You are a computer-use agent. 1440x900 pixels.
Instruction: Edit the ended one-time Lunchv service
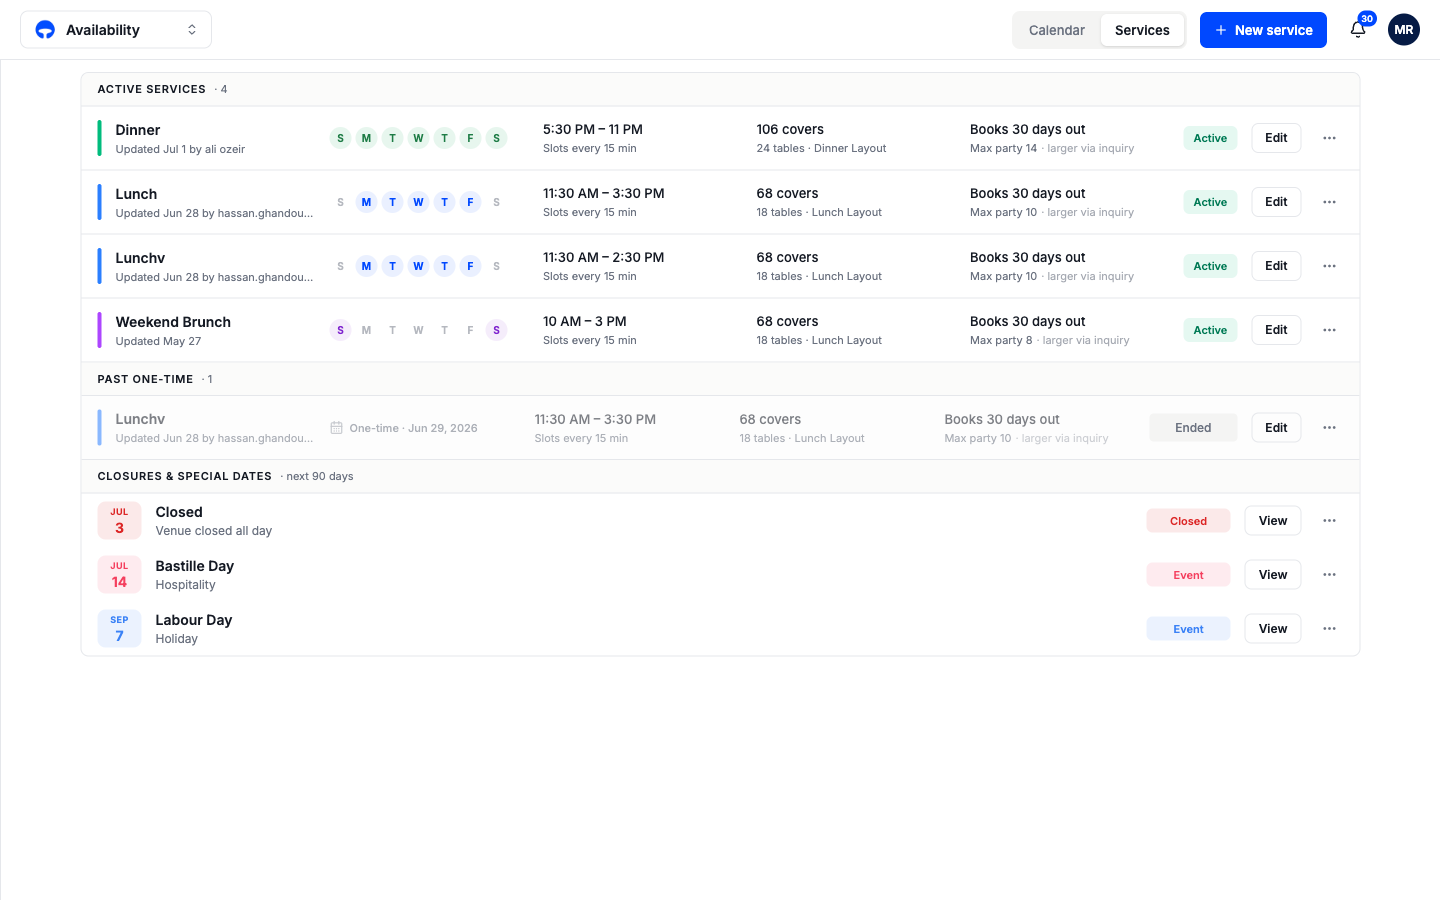click(1276, 428)
